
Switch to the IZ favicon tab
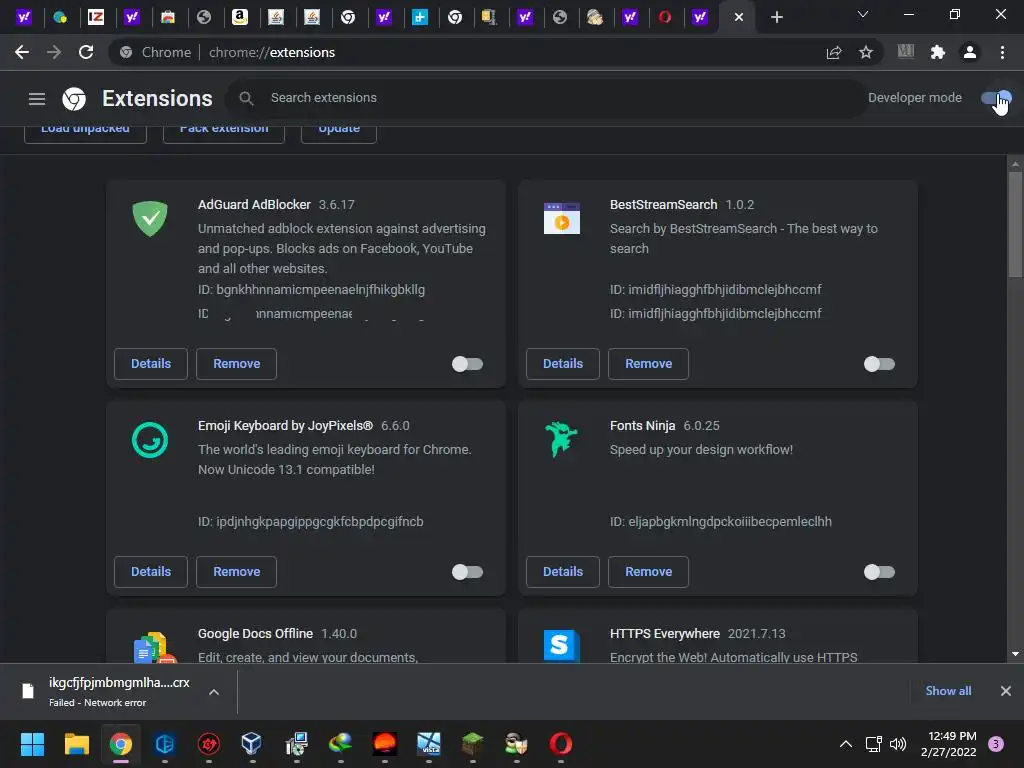coord(96,17)
